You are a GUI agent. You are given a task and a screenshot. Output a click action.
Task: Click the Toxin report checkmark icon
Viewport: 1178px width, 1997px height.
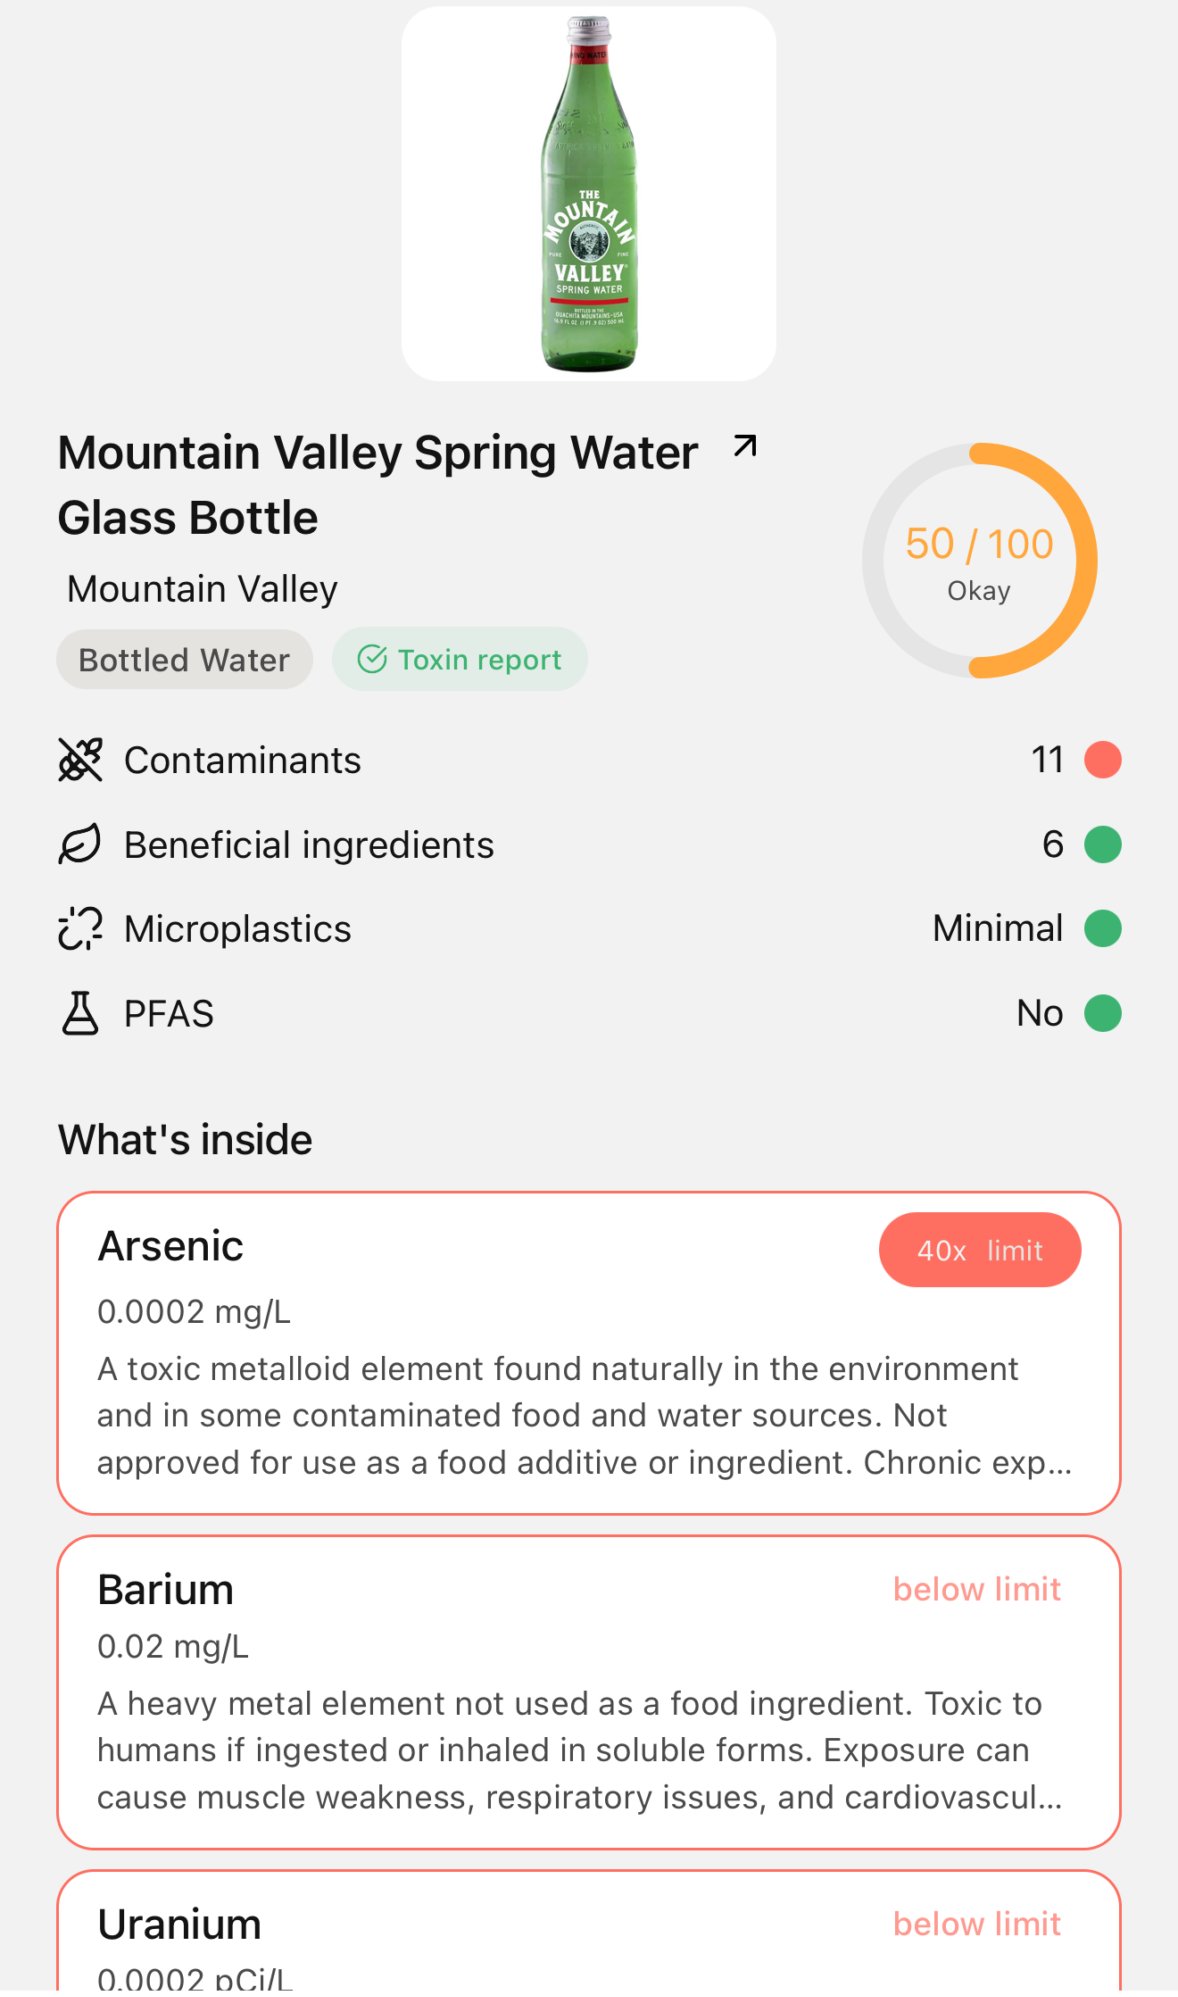pyautogui.click(x=372, y=660)
